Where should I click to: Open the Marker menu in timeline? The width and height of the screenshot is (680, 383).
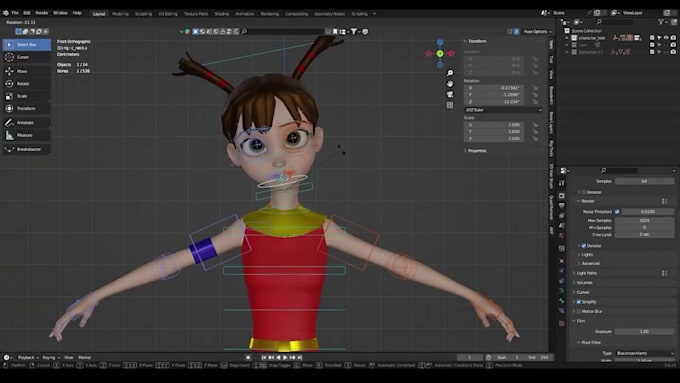coord(85,357)
